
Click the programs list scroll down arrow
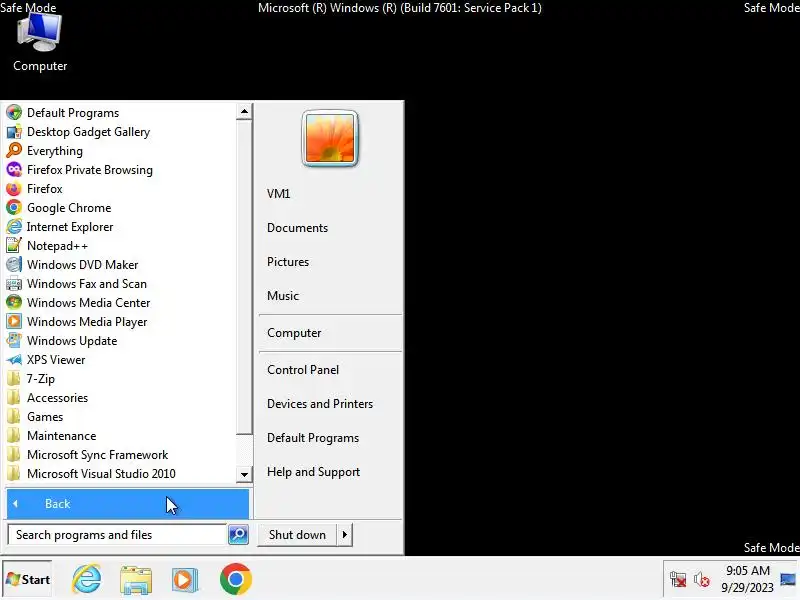tap(244, 474)
